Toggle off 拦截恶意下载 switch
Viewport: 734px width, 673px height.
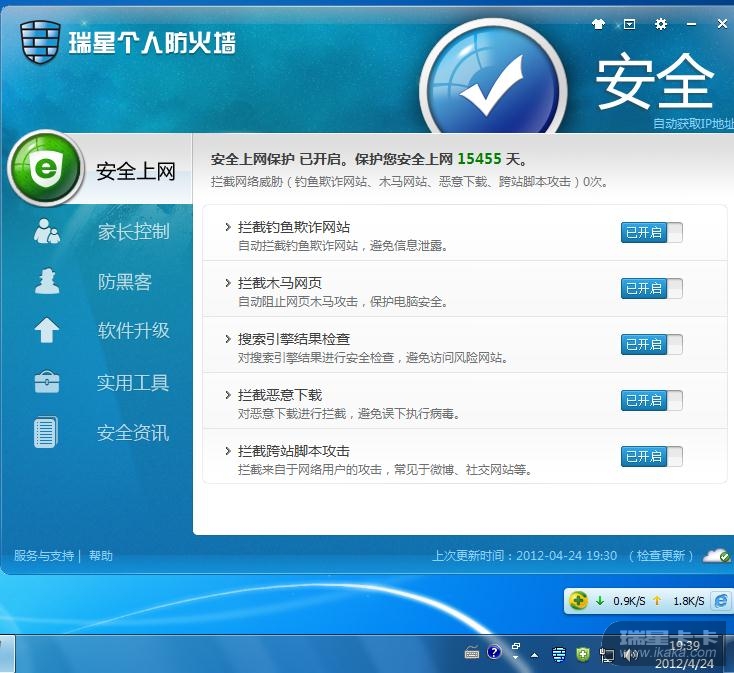pos(652,401)
